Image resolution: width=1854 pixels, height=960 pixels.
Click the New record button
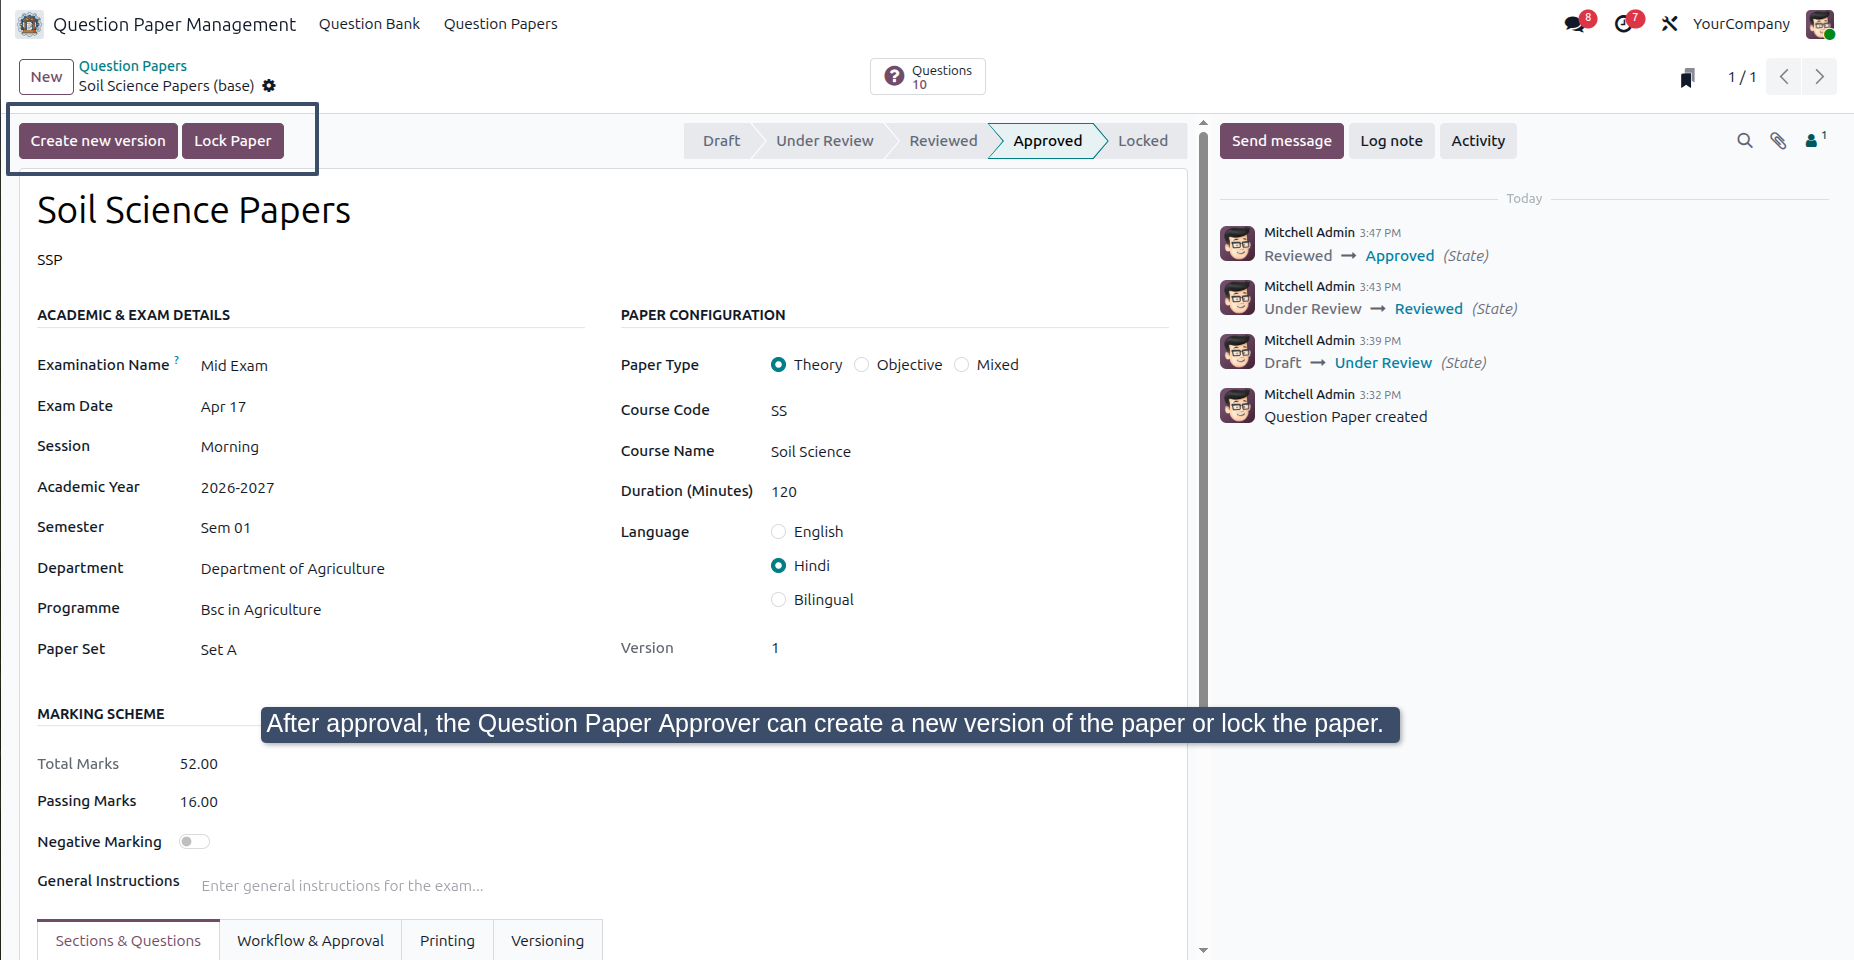click(x=46, y=77)
